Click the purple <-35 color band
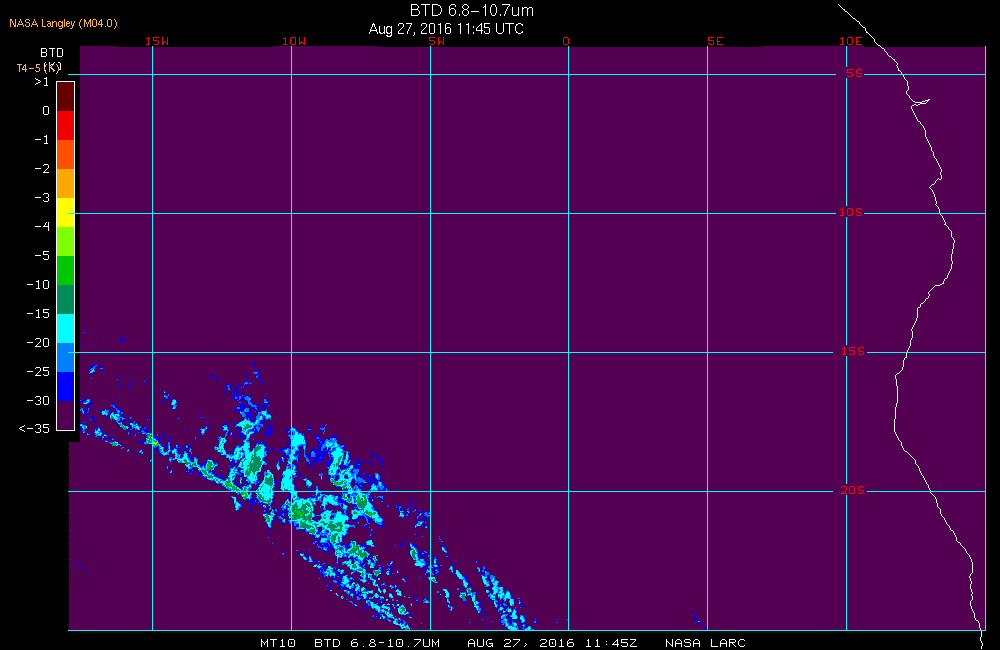Screen dimensions: 1000x650 [66, 415]
